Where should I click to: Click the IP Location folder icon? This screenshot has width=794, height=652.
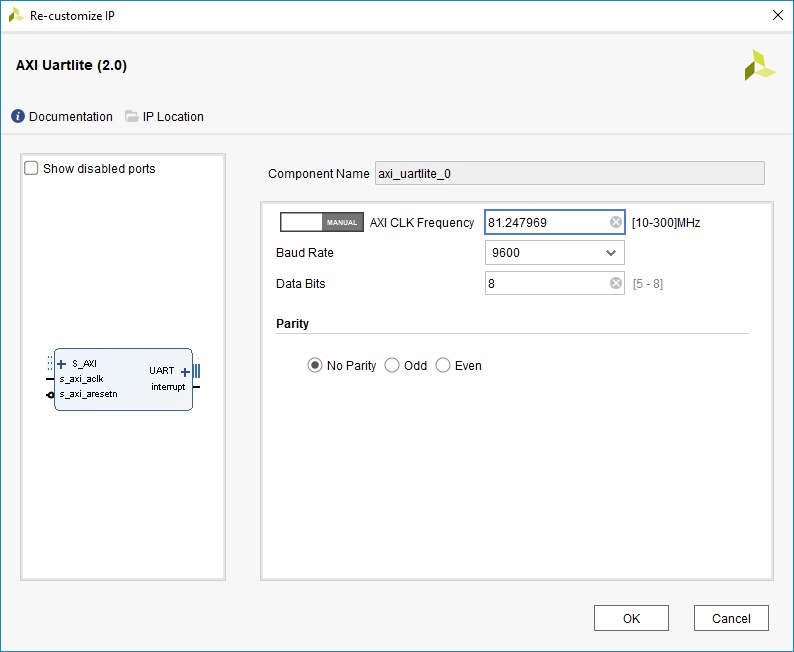(x=132, y=117)
